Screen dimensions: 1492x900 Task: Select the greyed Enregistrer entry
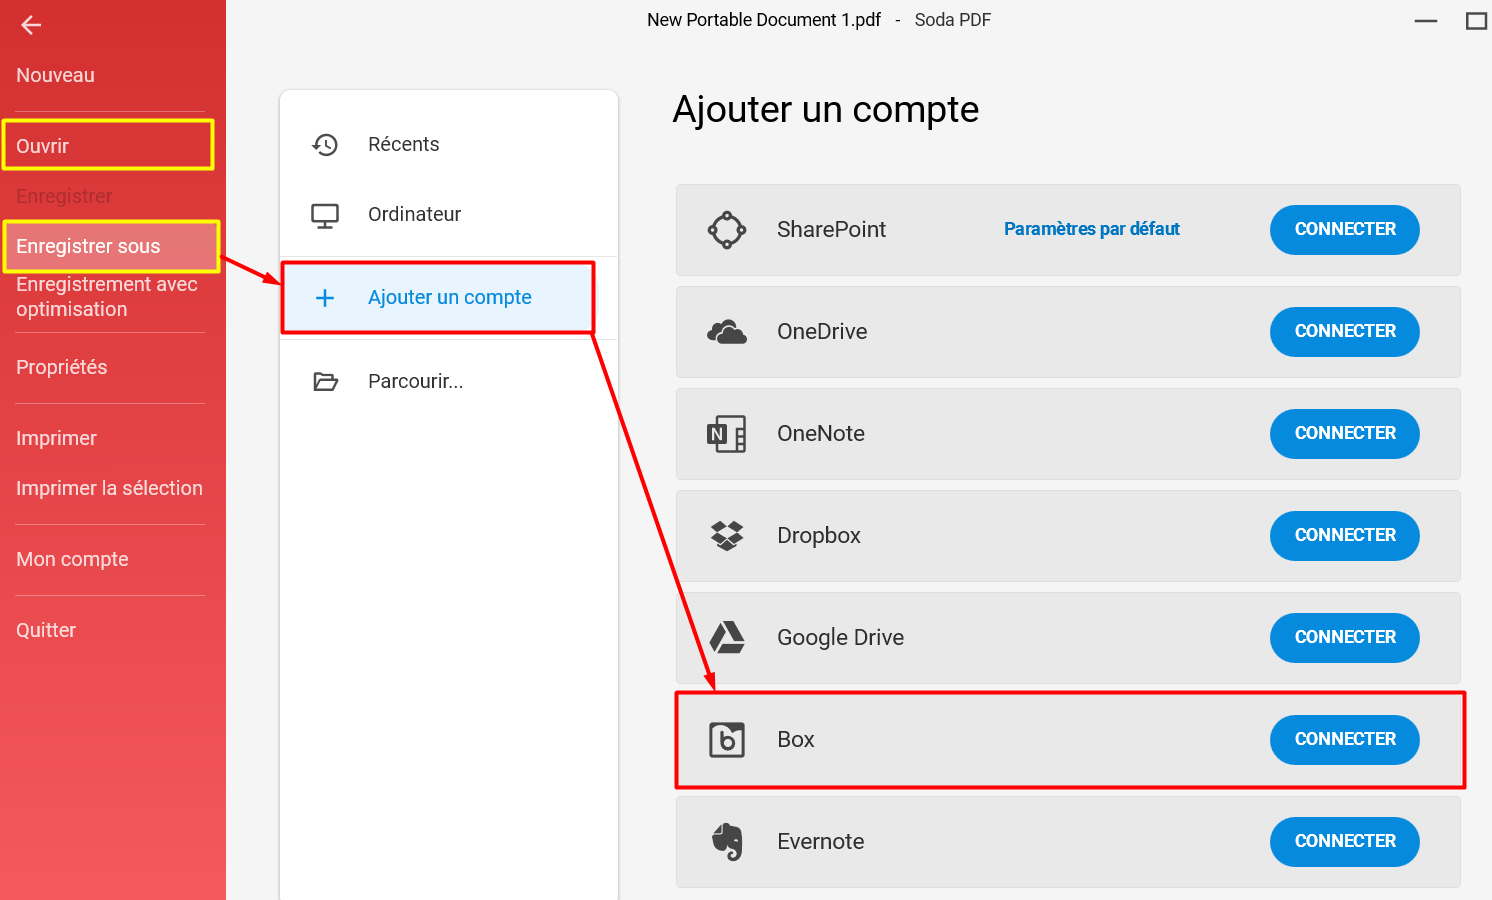[64, 196]
